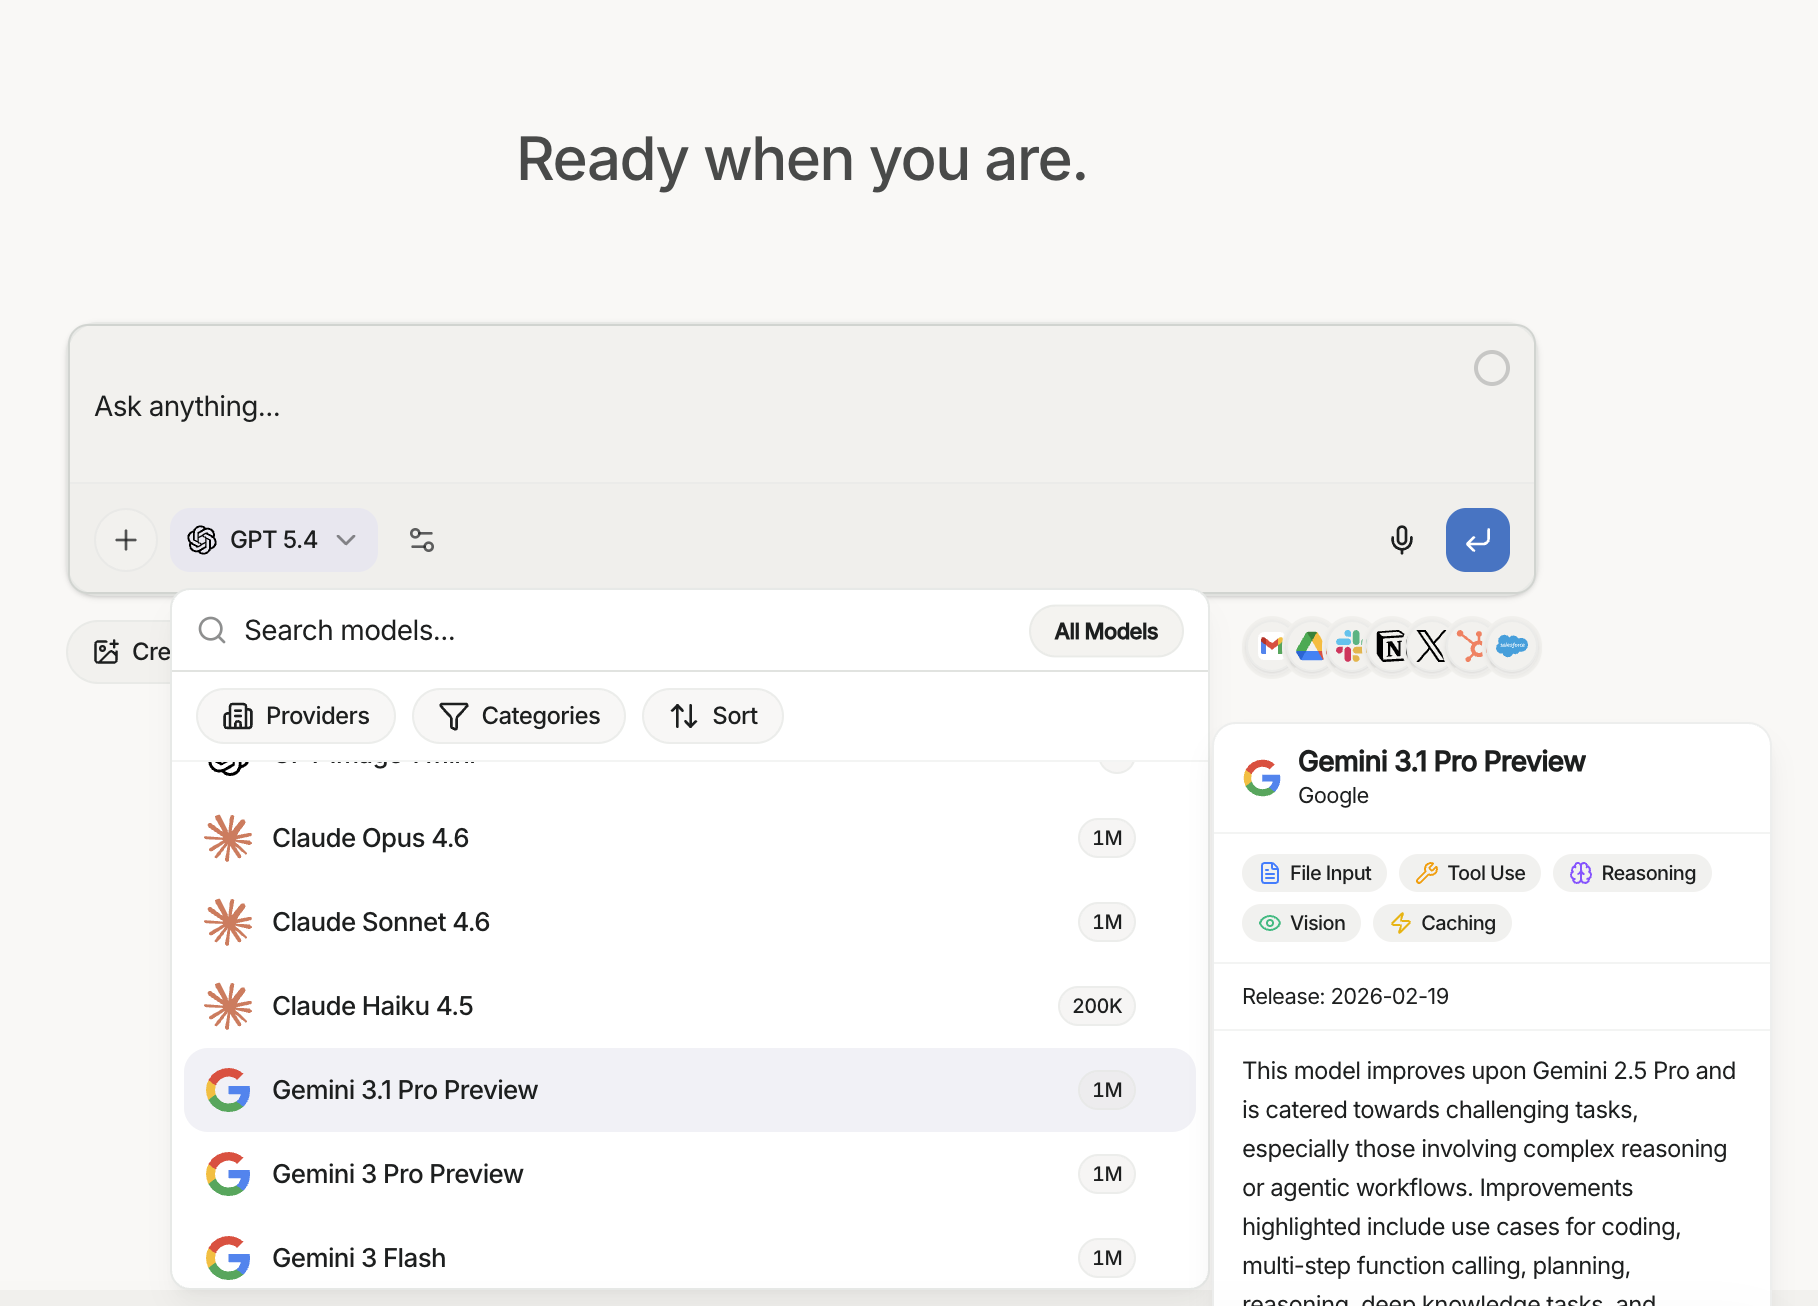Click the 1M badge on Claude Opus 4.6
The image size is (1818, 1306).
[1107, 838]
